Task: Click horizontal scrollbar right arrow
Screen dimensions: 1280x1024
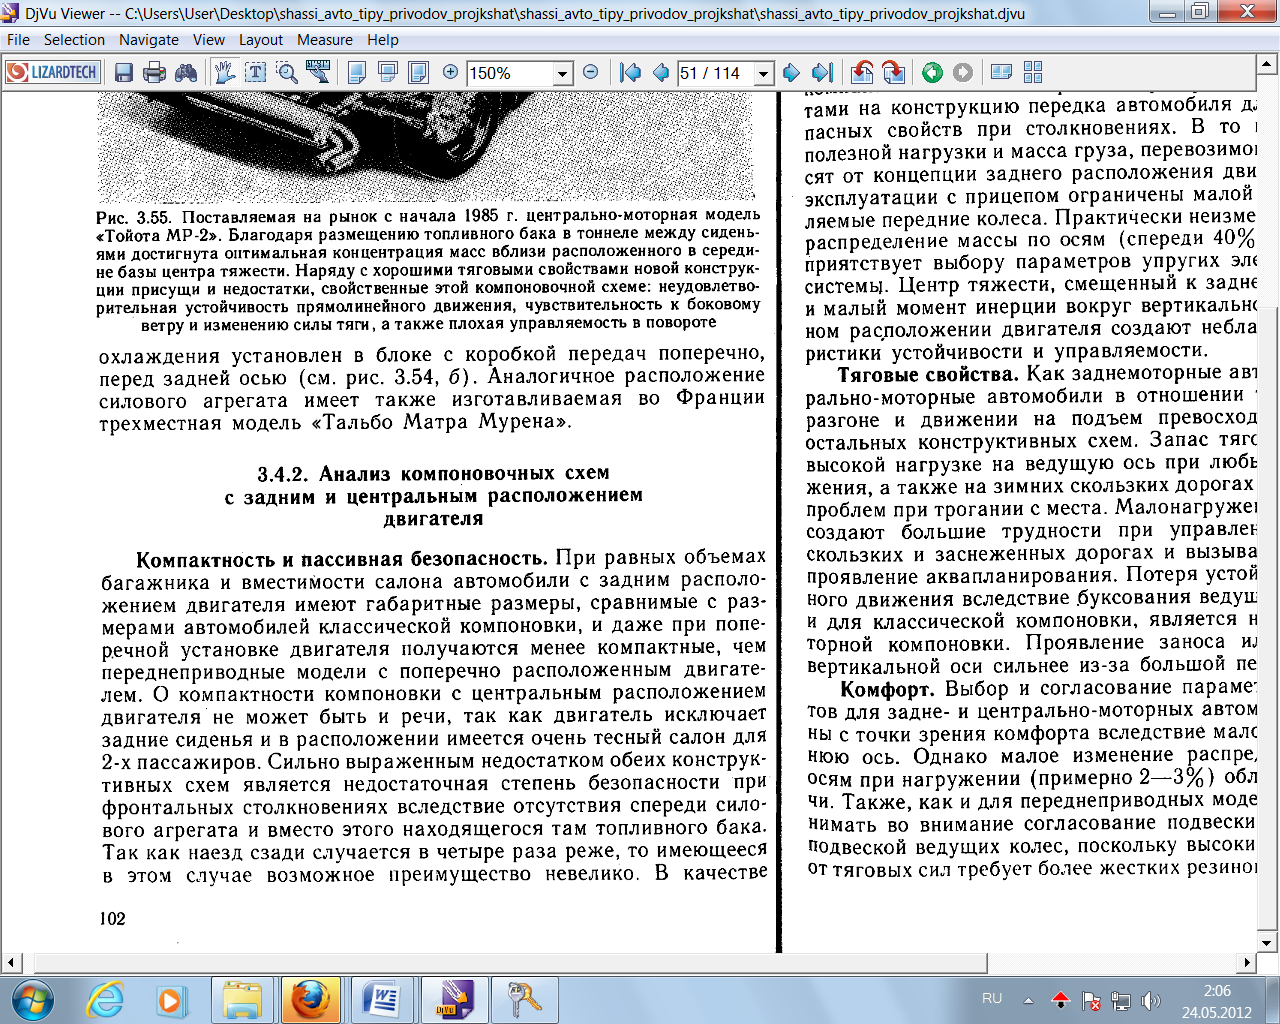Action: click(x=1247, y=962)
